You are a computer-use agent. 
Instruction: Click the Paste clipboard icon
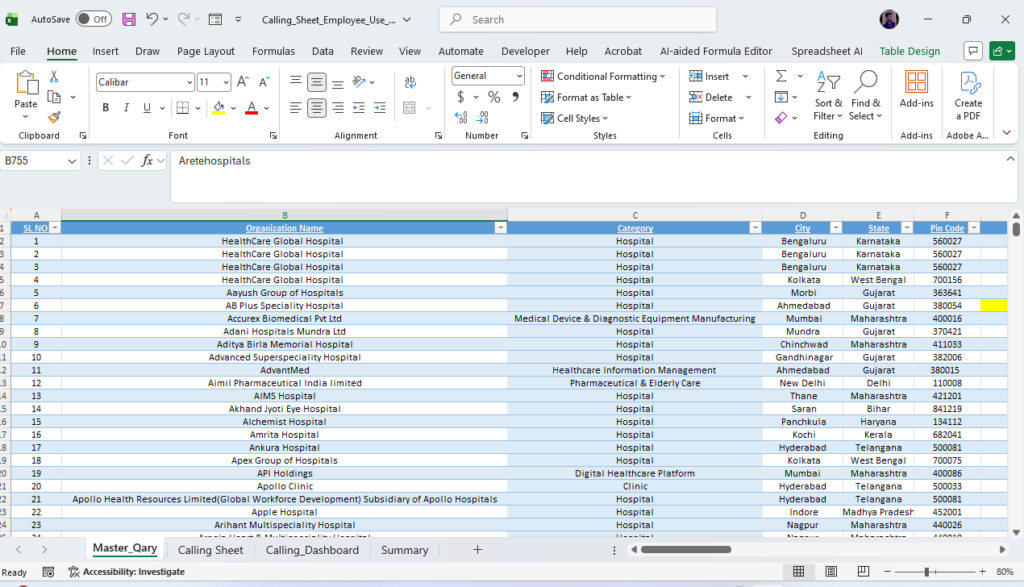[x=26, y=84]
